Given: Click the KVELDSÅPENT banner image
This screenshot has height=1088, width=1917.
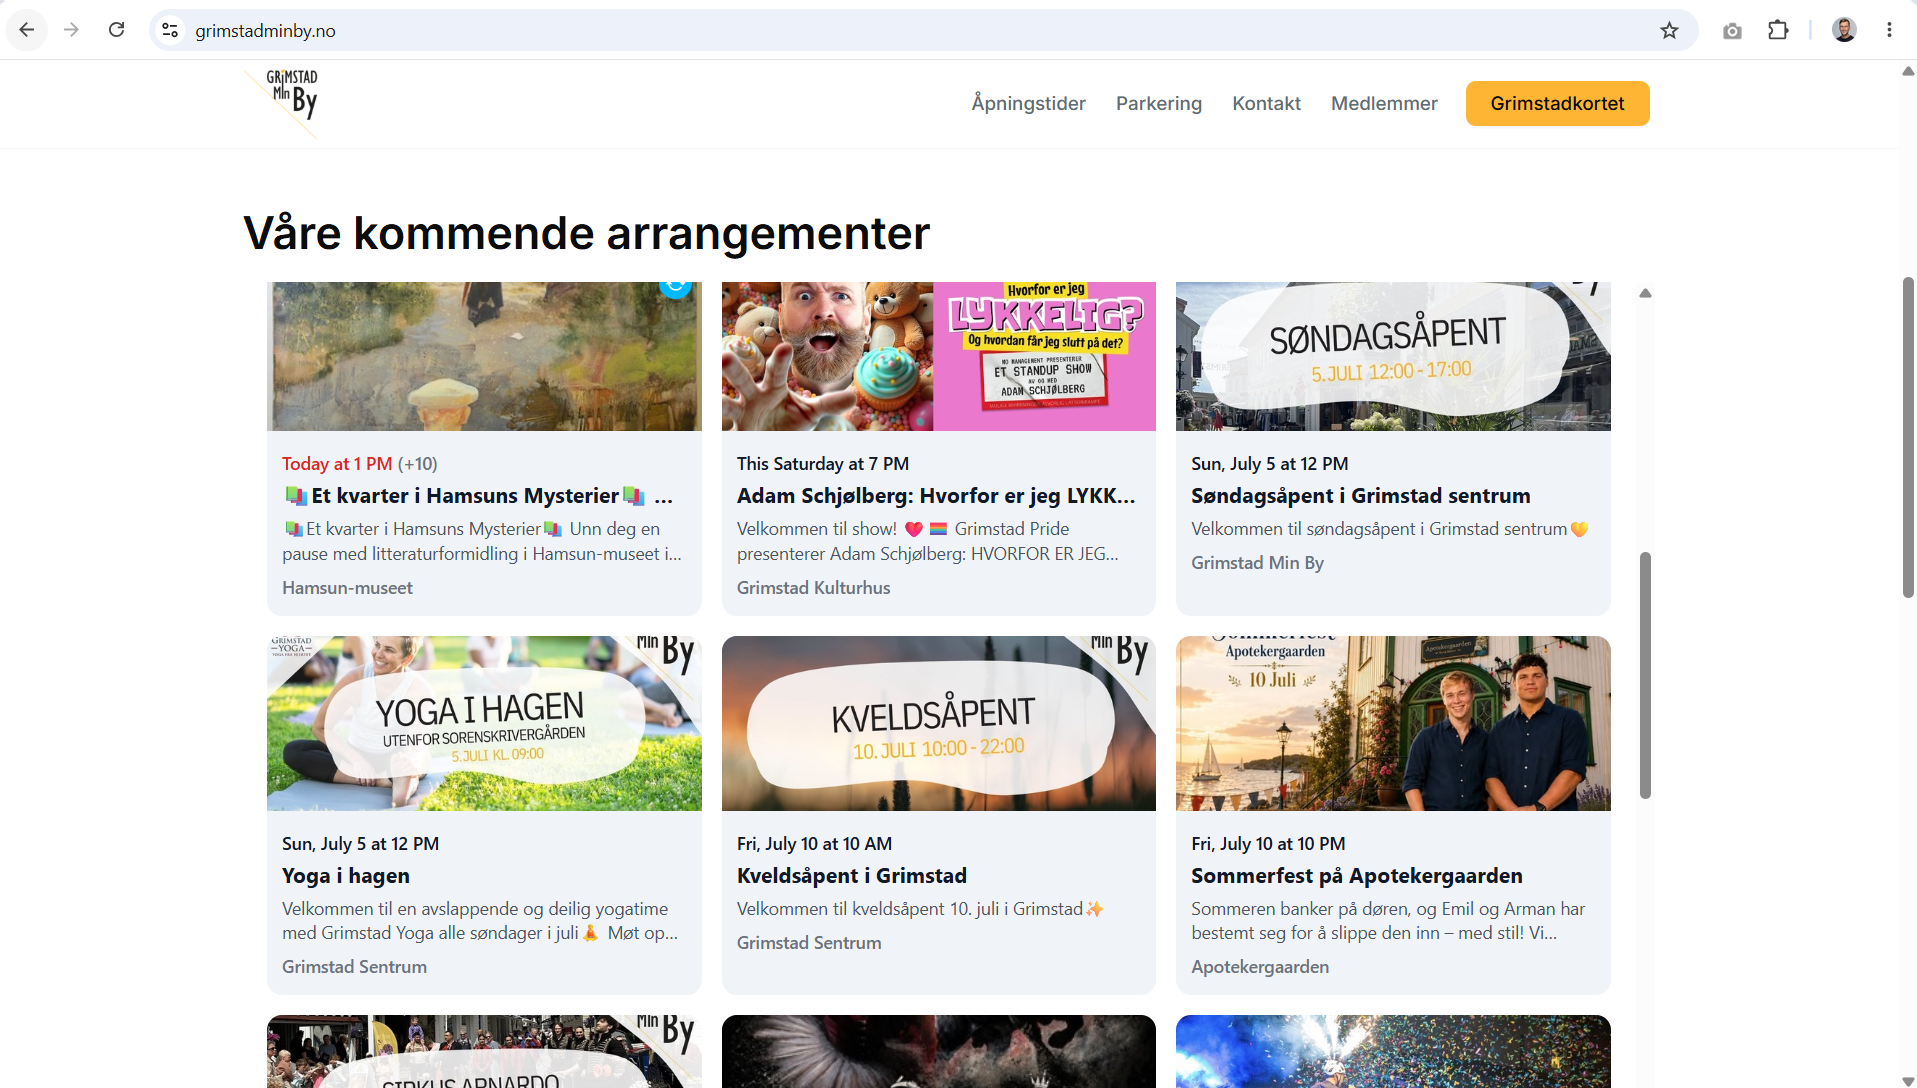Looking at the screenshot, I should (x=938, y=723).
